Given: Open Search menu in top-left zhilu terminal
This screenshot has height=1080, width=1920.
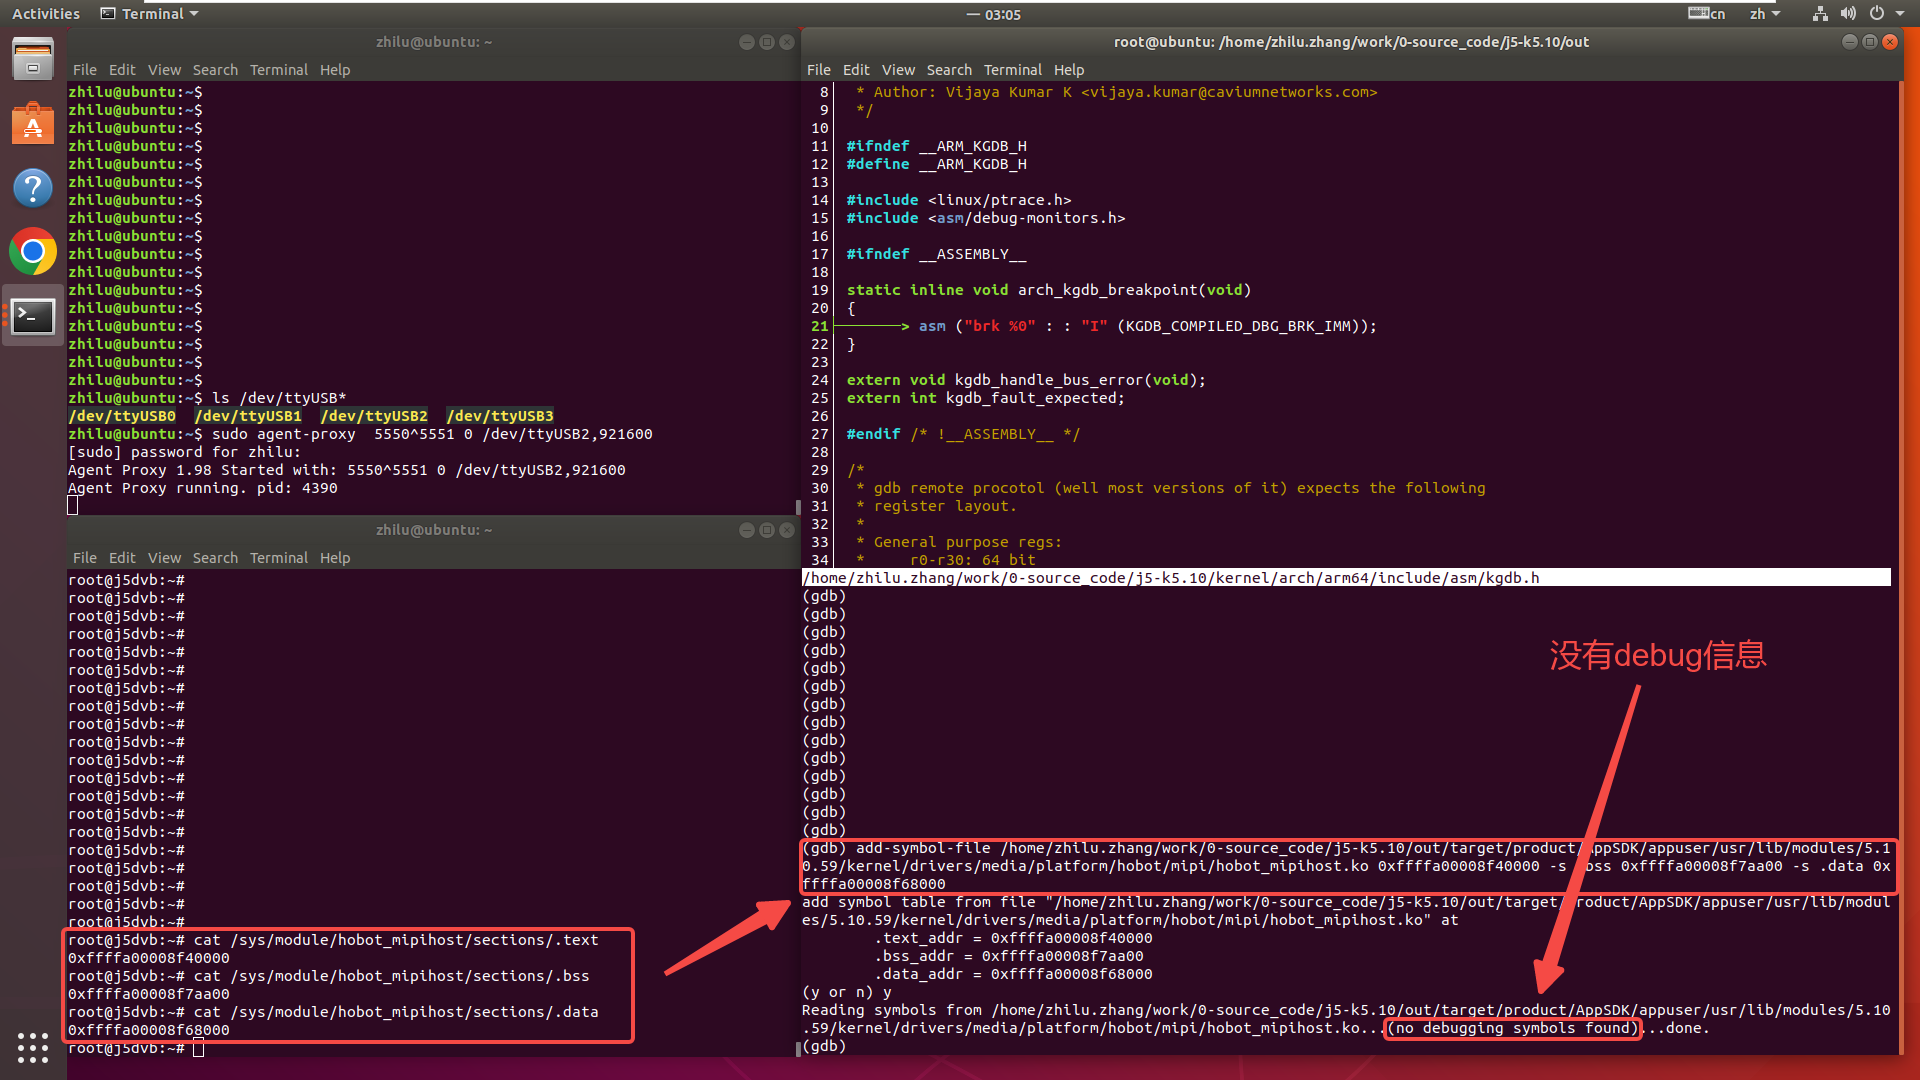Looking at the screenshot, I should point(215,70).
